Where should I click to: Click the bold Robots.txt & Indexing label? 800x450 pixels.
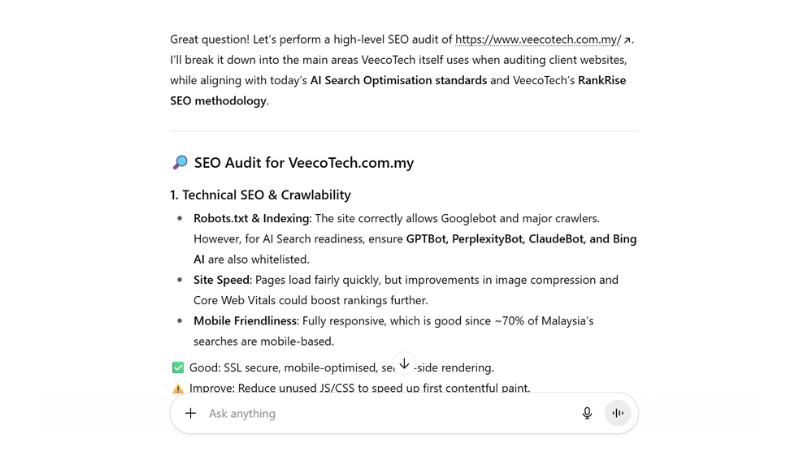coord(251,218)
